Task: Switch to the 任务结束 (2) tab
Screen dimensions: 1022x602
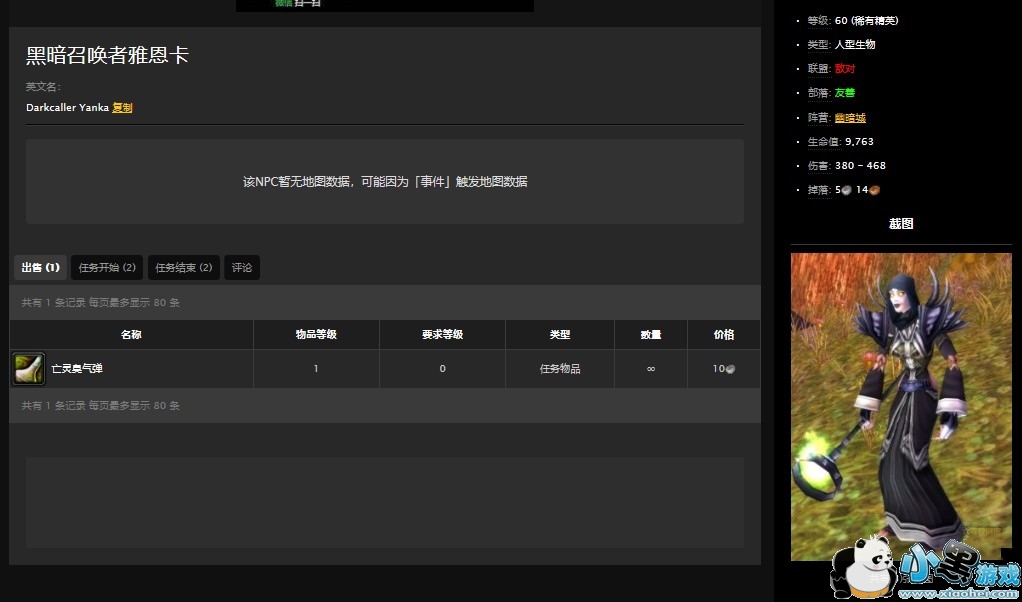Action: tap(184, 268)
